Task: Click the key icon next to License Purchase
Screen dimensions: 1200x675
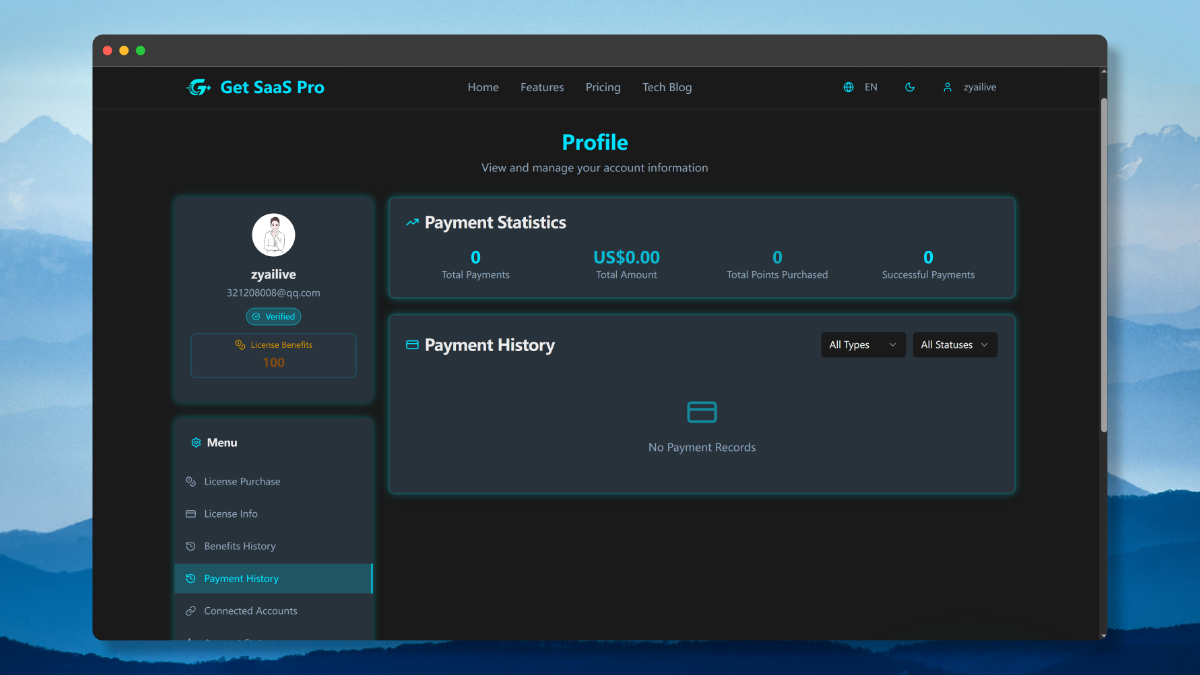Action: pos(190,481)
